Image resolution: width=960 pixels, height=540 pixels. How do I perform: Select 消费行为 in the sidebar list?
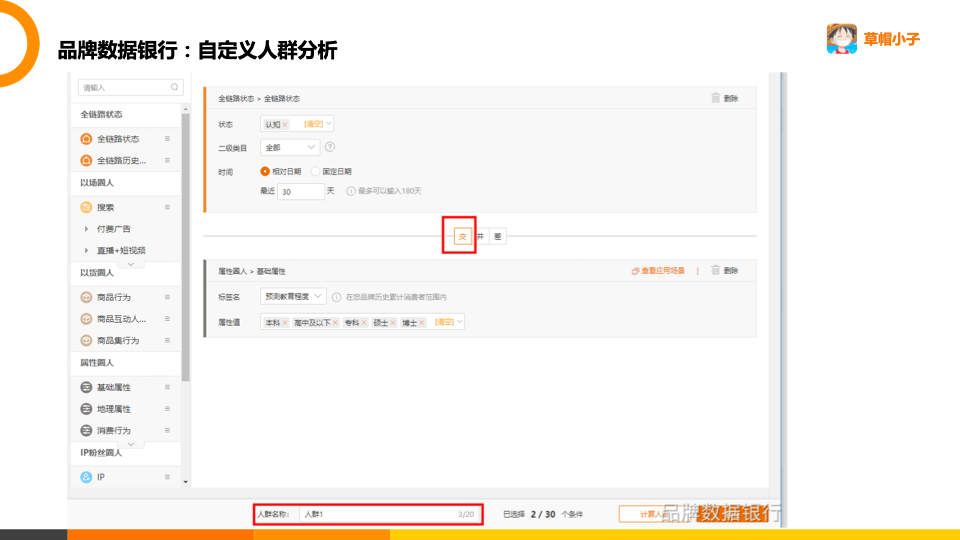113,431
